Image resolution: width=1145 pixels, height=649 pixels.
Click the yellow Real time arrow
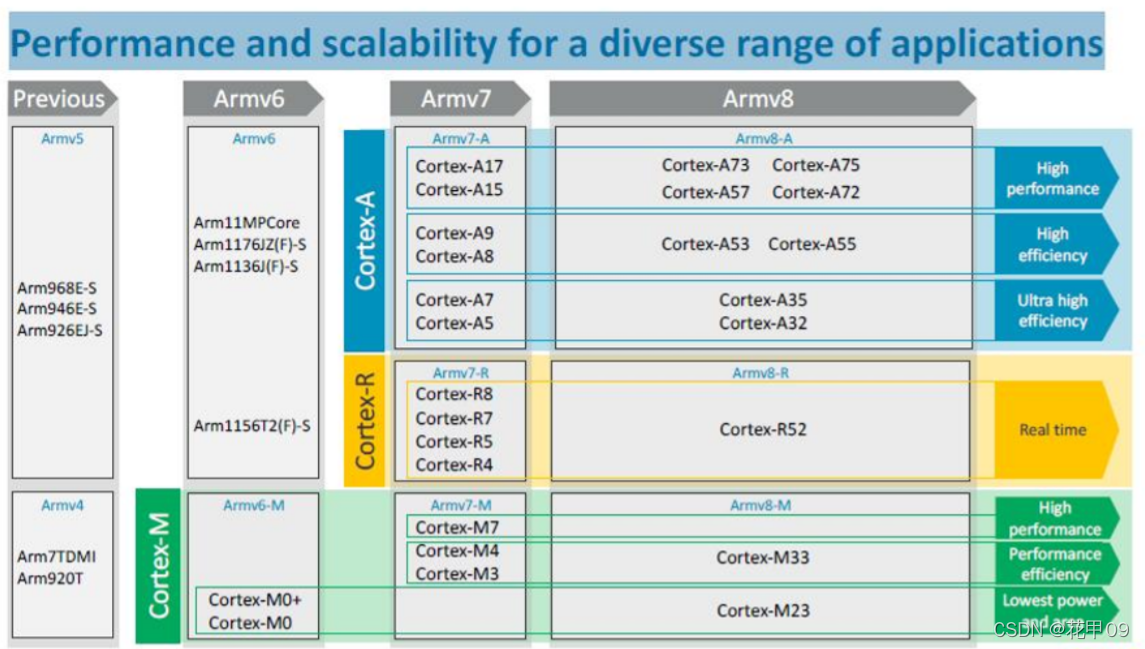coord(1056,430)
